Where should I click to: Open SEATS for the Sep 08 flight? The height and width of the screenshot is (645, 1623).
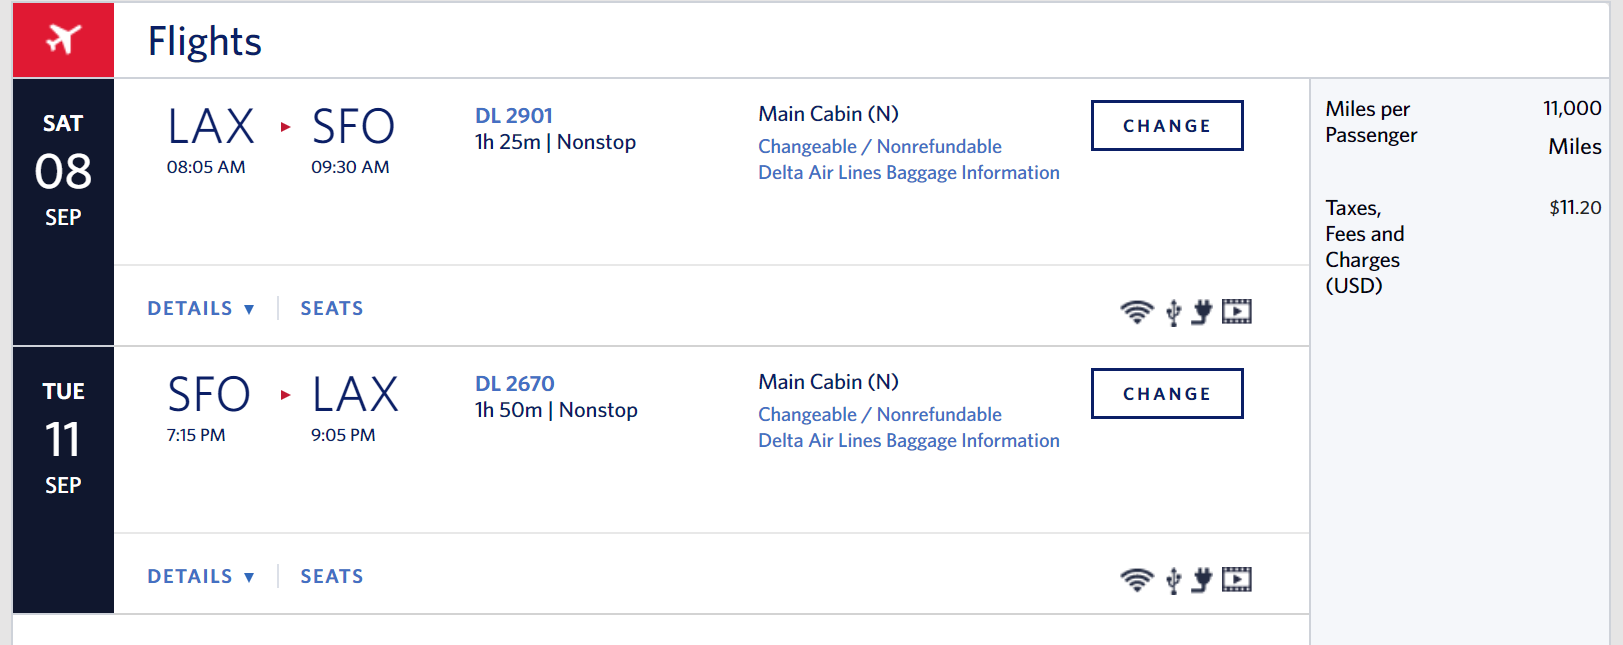(332, 308)
